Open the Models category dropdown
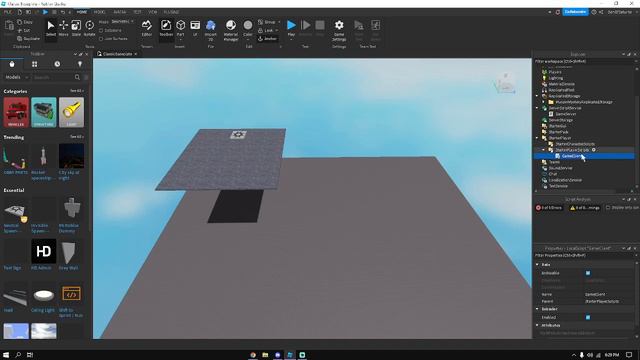Viewport: 640px width, 360px height. coord(16,77)
